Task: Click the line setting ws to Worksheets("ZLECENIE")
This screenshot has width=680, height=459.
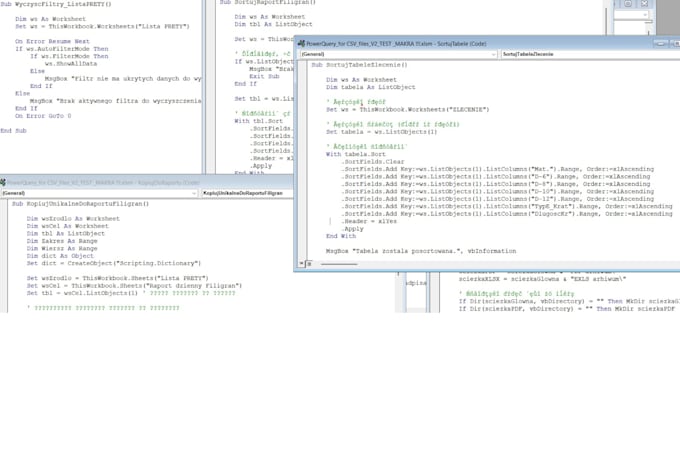Action: click(x=408, y=110)
